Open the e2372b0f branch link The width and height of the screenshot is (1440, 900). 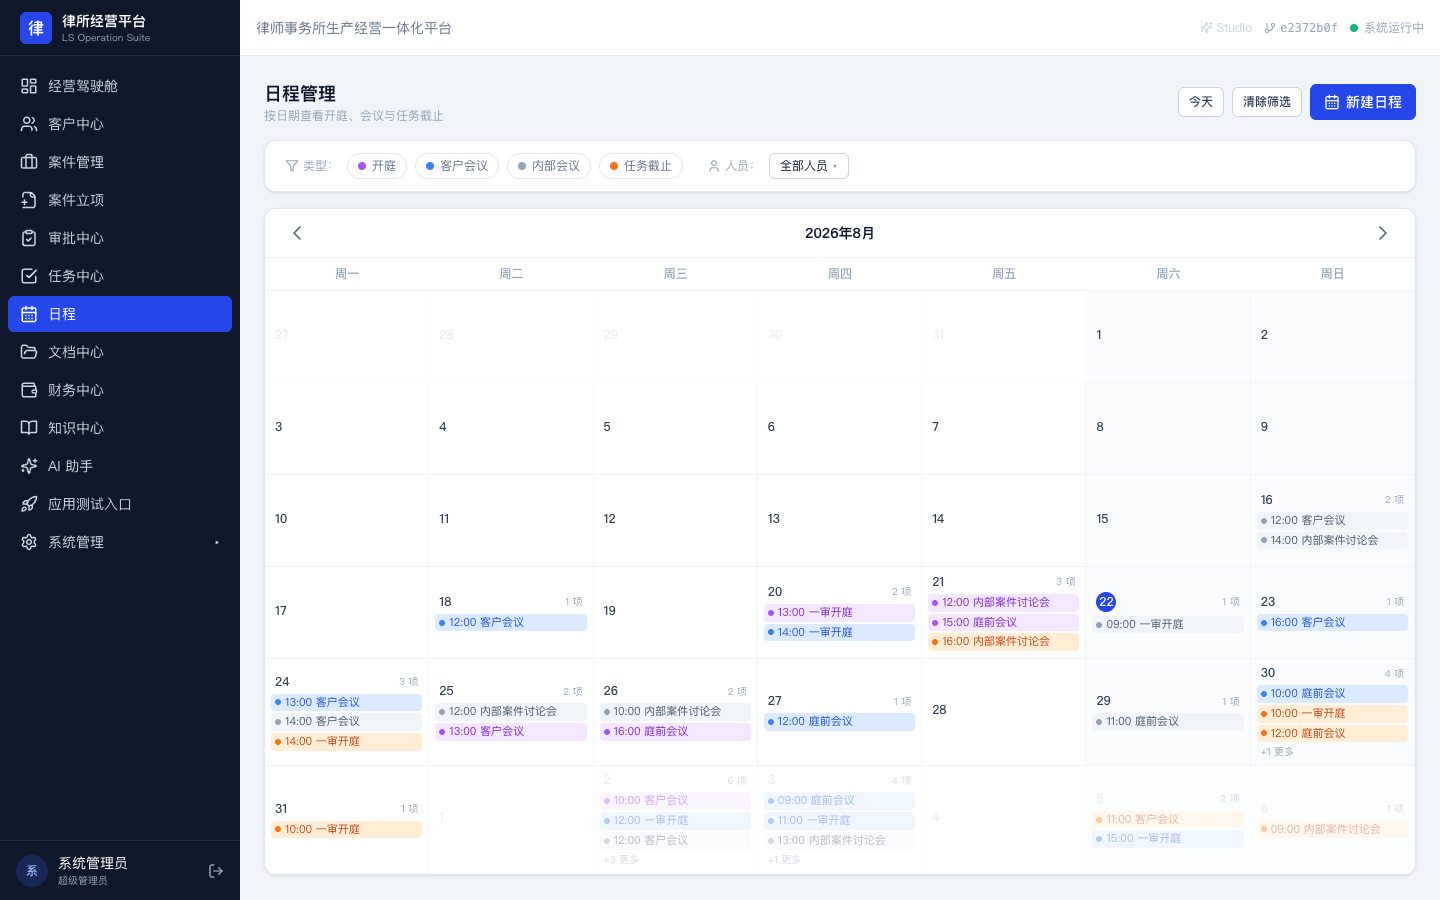[1301, 28]
